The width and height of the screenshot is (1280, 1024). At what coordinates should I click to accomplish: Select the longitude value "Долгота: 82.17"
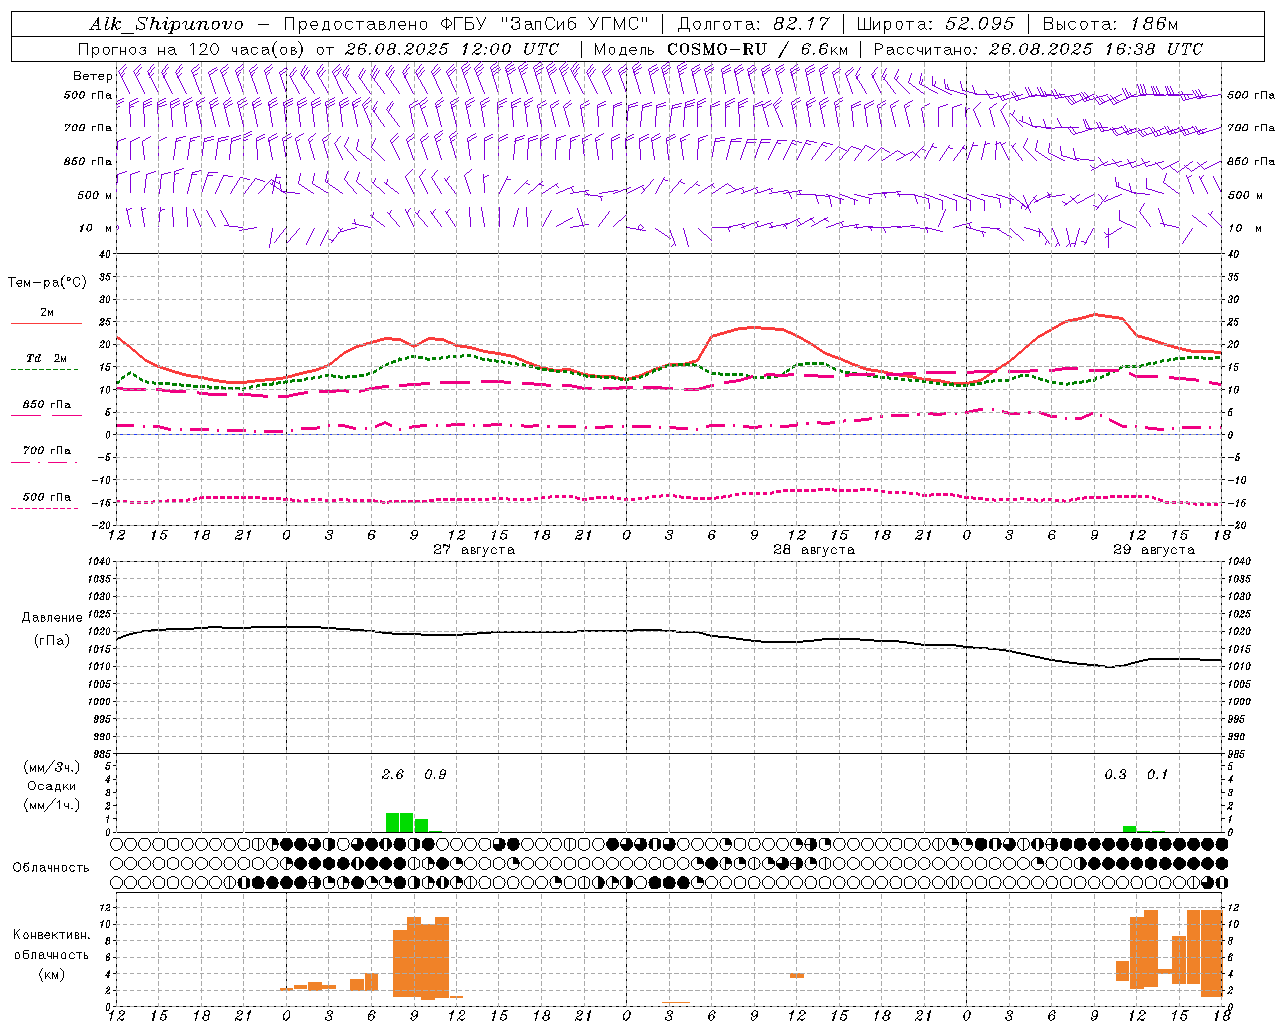tap(753, 24)
